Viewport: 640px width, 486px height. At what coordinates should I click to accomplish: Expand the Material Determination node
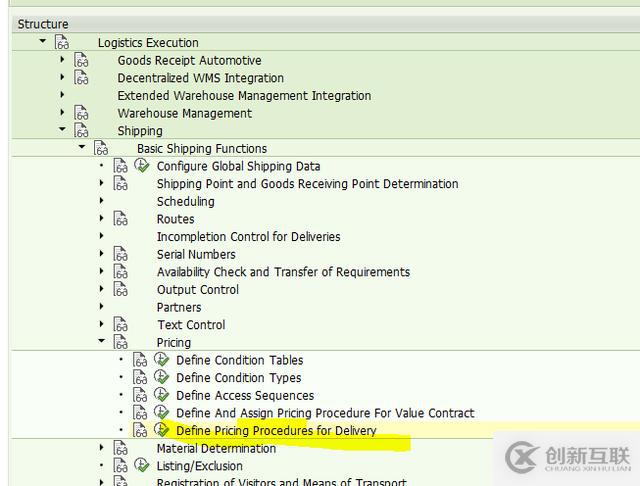(x=101, y=448)
